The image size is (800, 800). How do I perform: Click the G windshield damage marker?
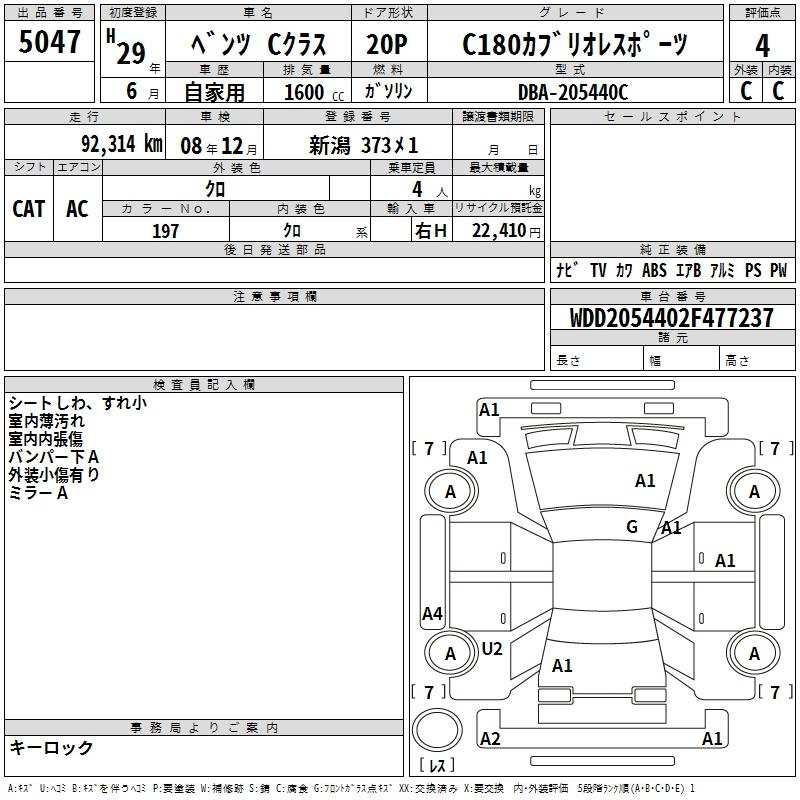(632, 527)
